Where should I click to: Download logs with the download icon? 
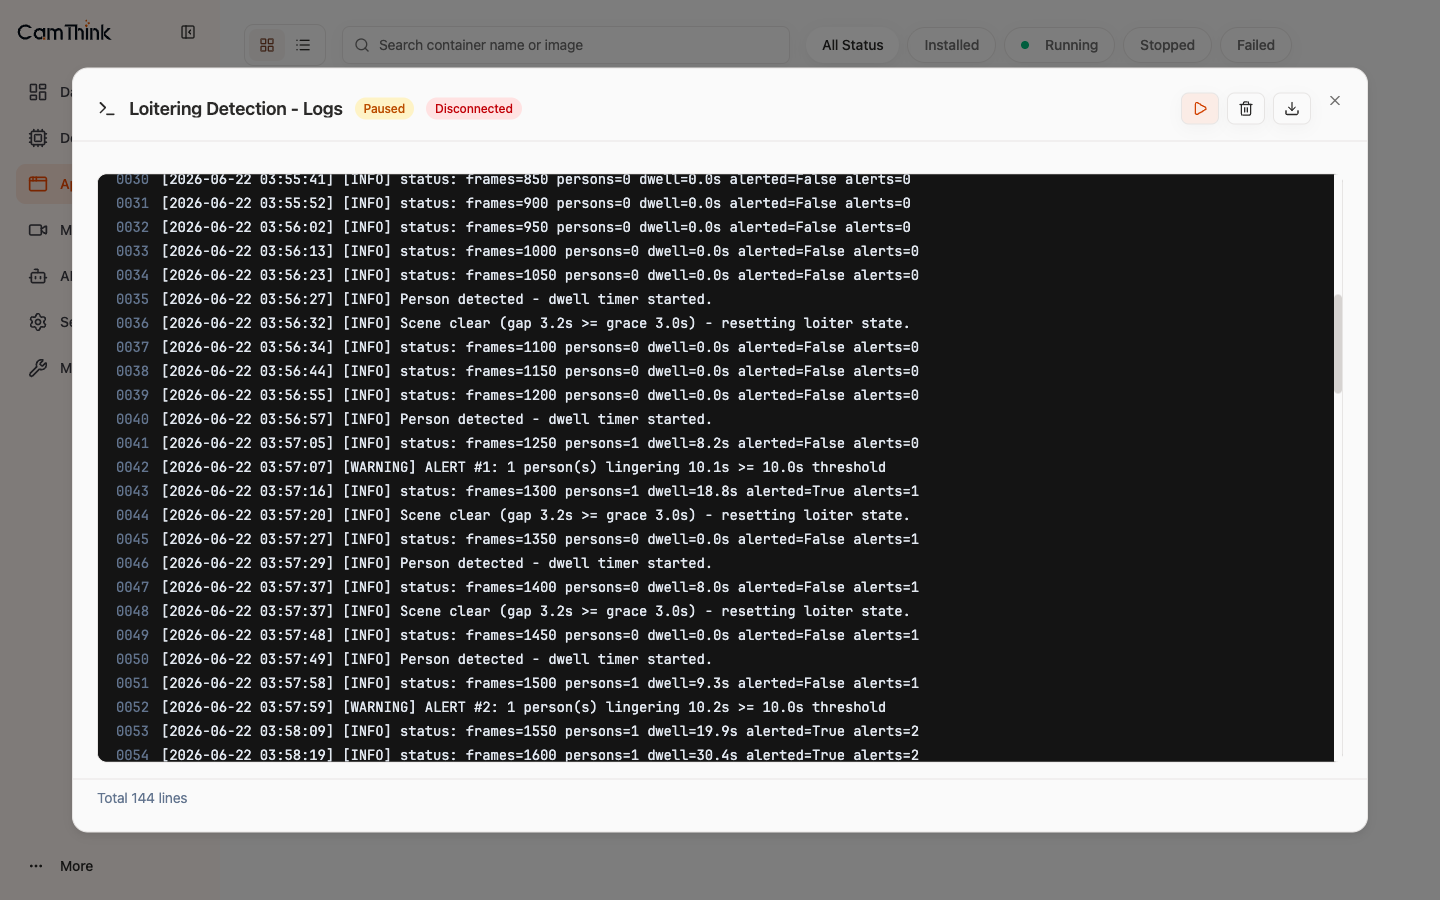click(x=1292, y=109)
